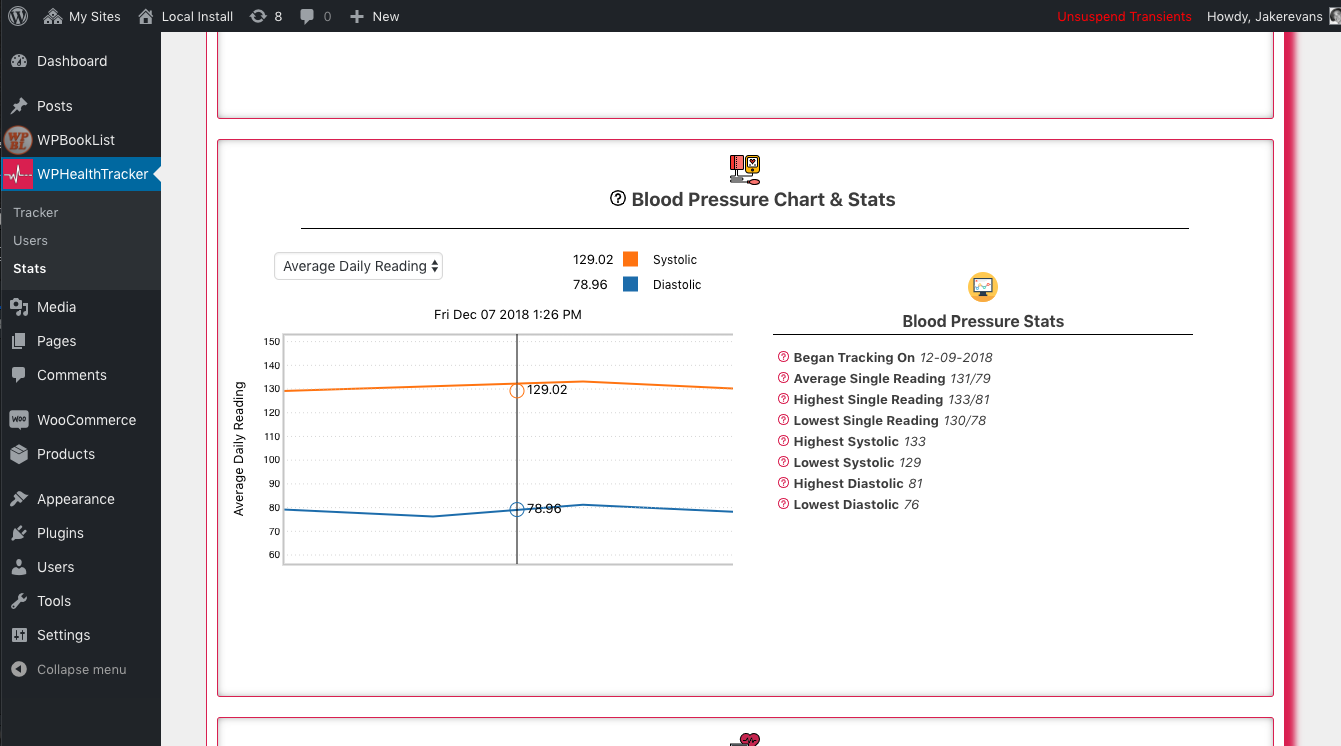Click the Local Install link text
This screenshot has height=746, width=1341.
point(198,16)
